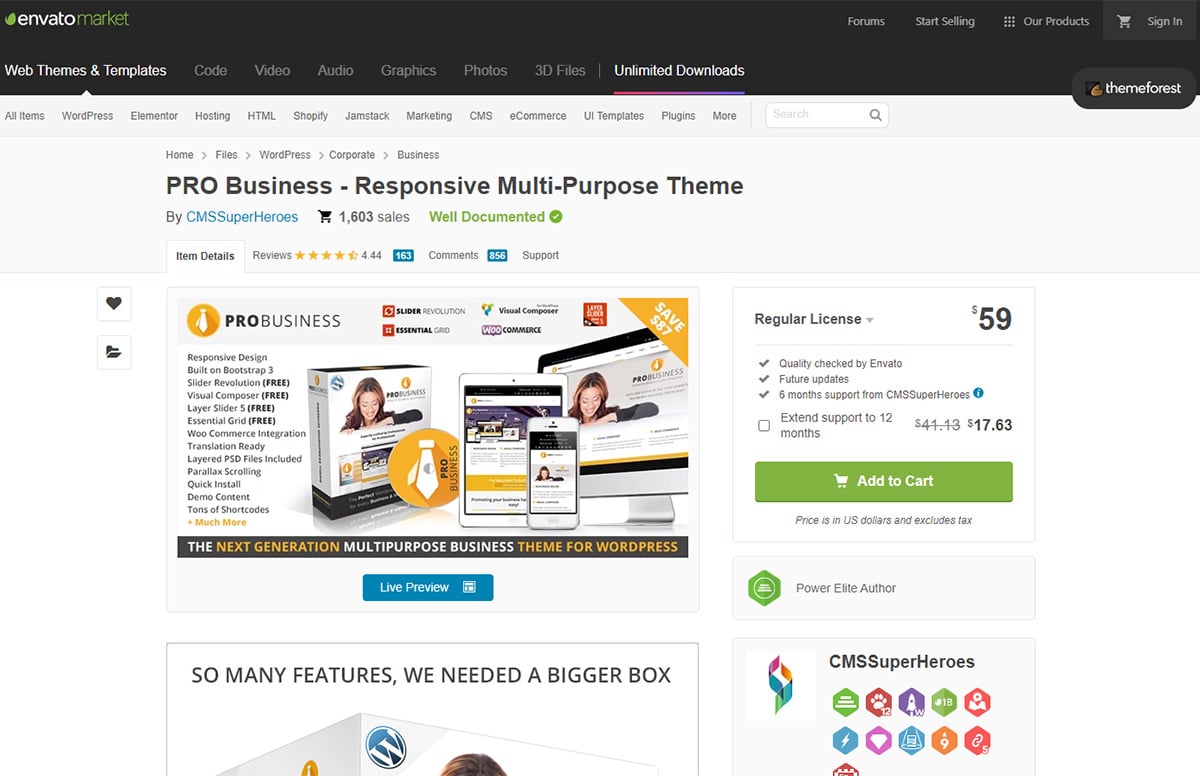Click the Live Preview button

(428, 587)
